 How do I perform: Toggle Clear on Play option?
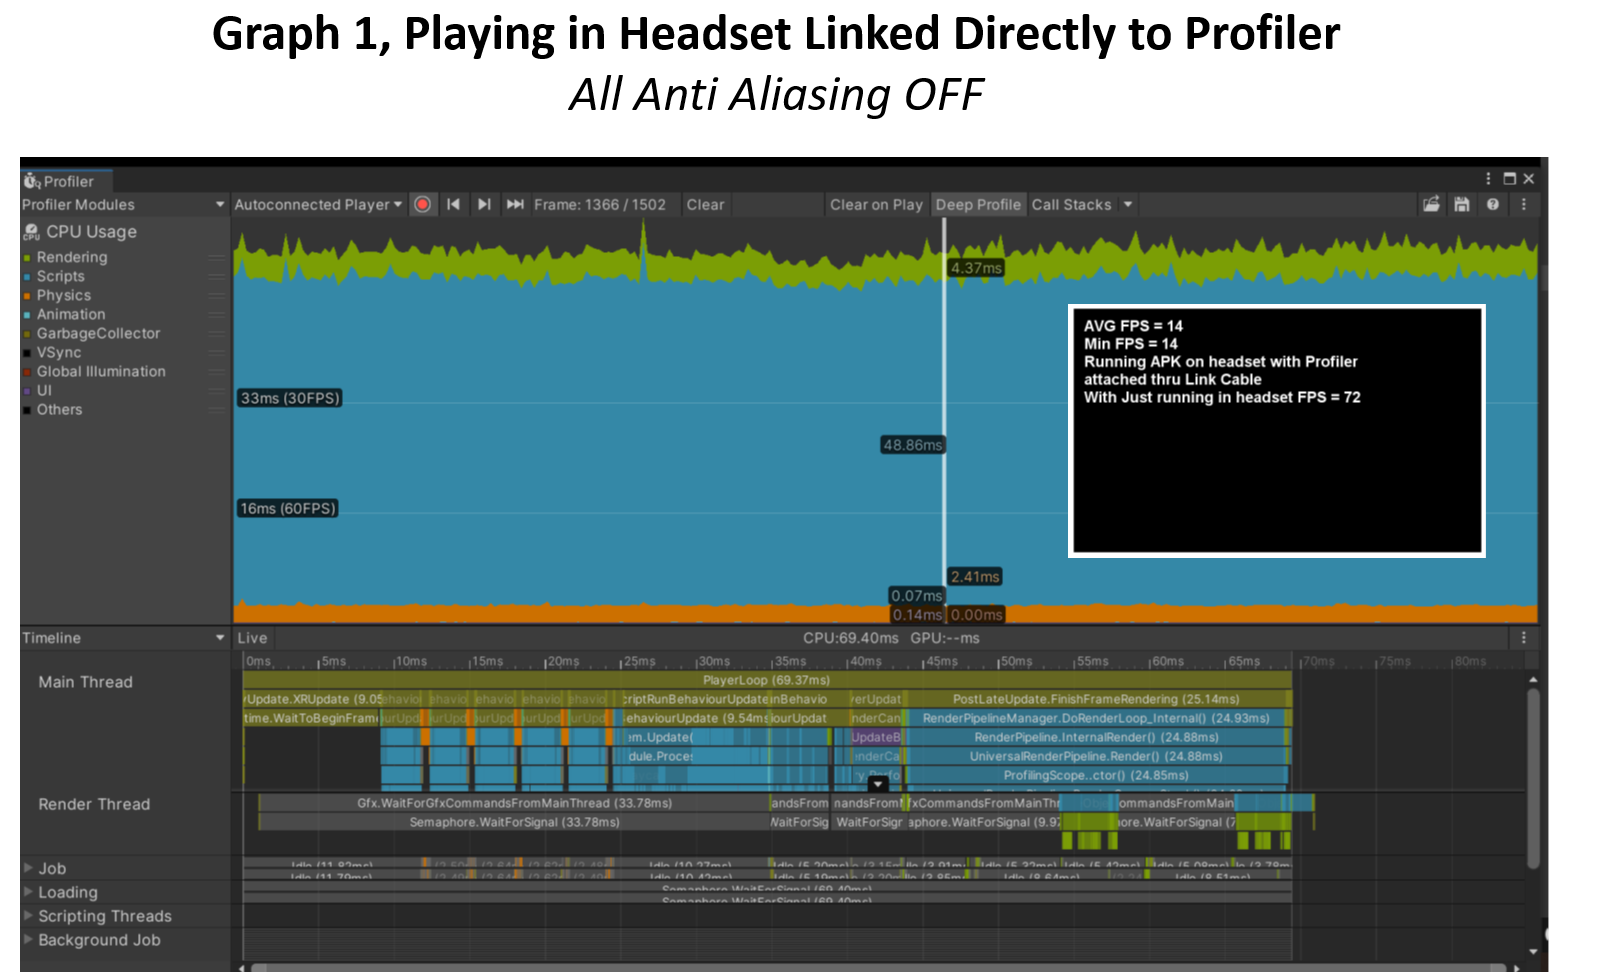[876, 204]
